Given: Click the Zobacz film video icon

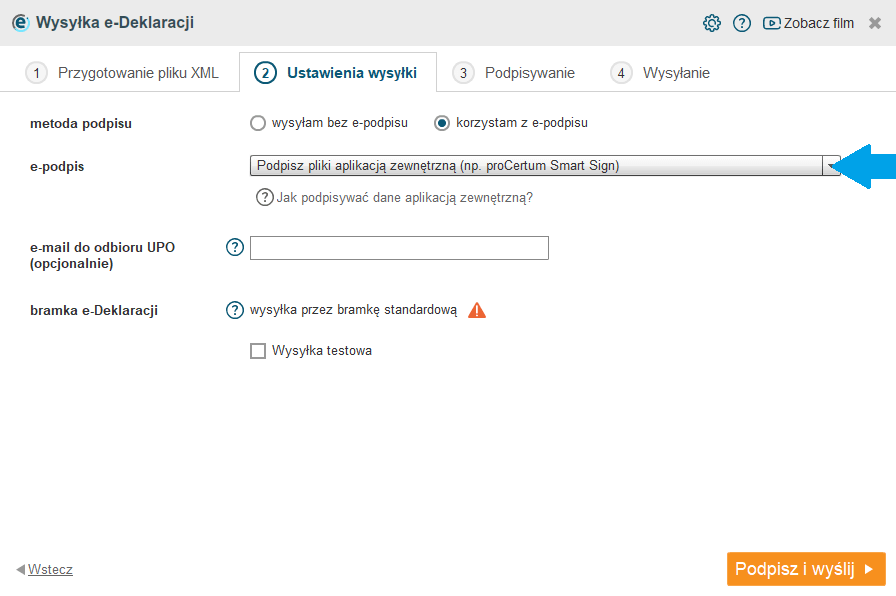Looking at the screenshot, I should point(771,23).
